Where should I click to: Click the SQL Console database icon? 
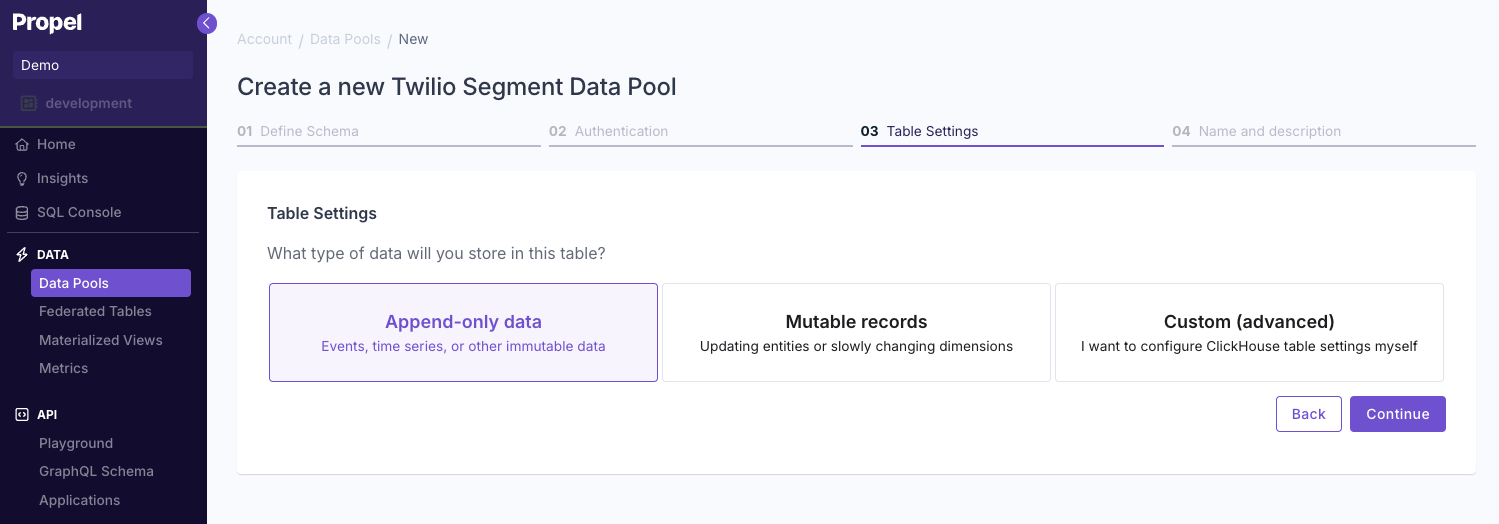[22, 212]
